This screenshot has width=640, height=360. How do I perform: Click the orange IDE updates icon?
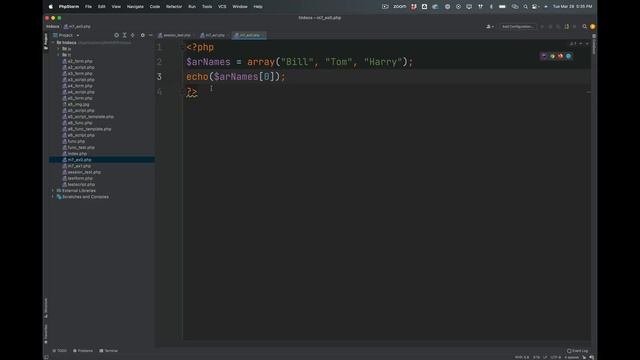593,27
